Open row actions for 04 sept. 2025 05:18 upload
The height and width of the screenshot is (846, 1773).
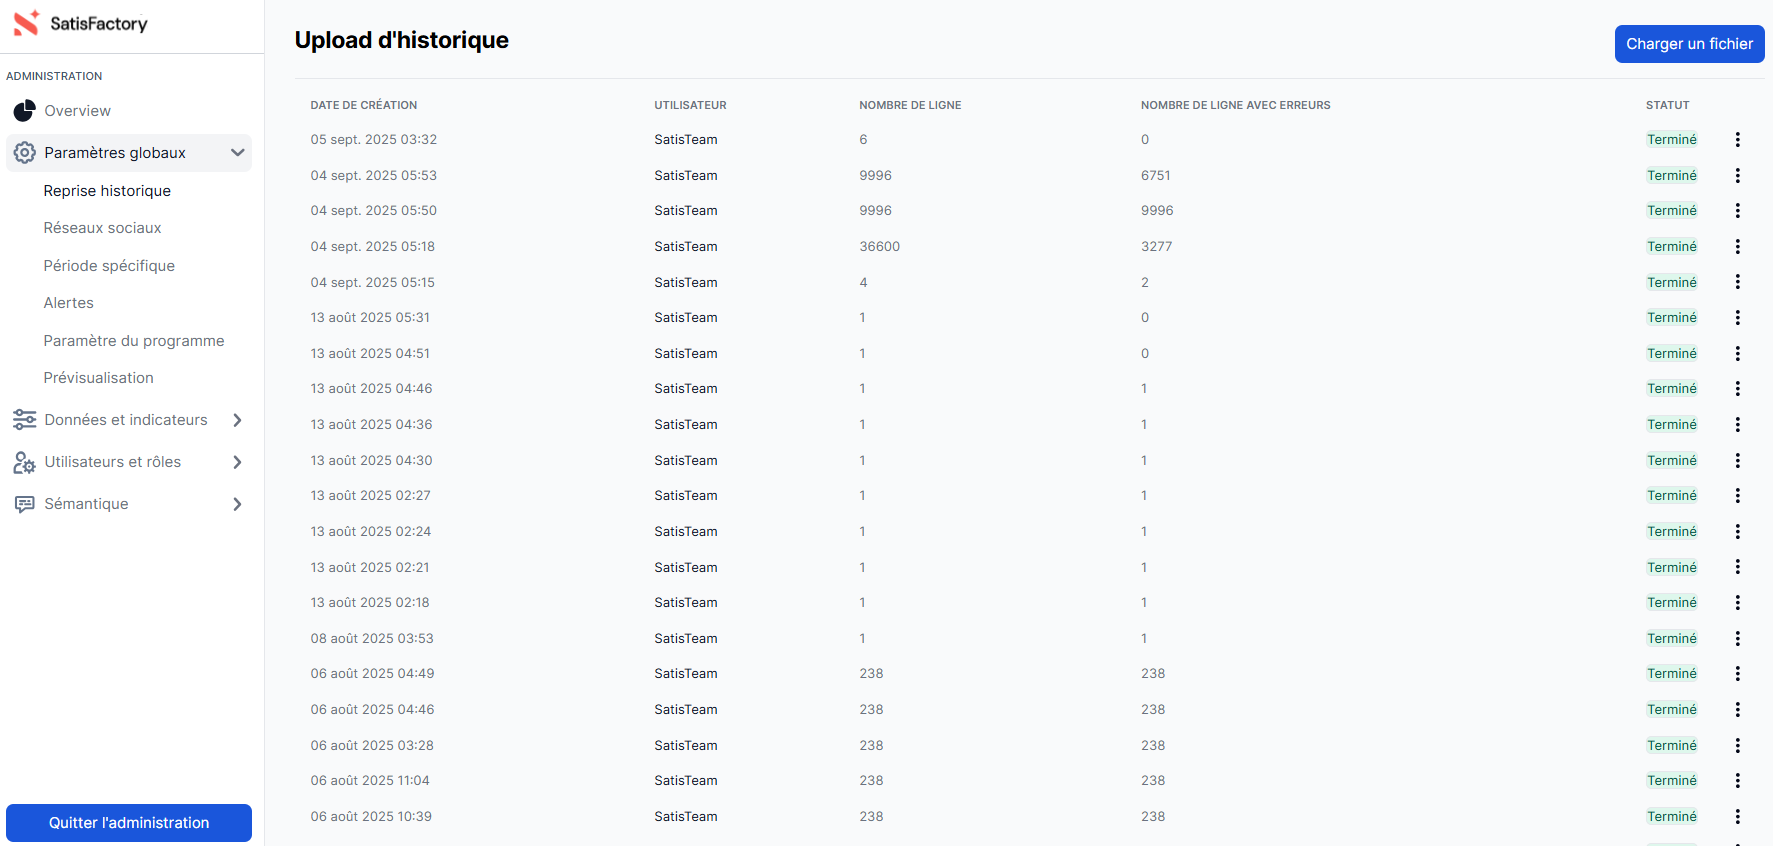coord(1737,247)
